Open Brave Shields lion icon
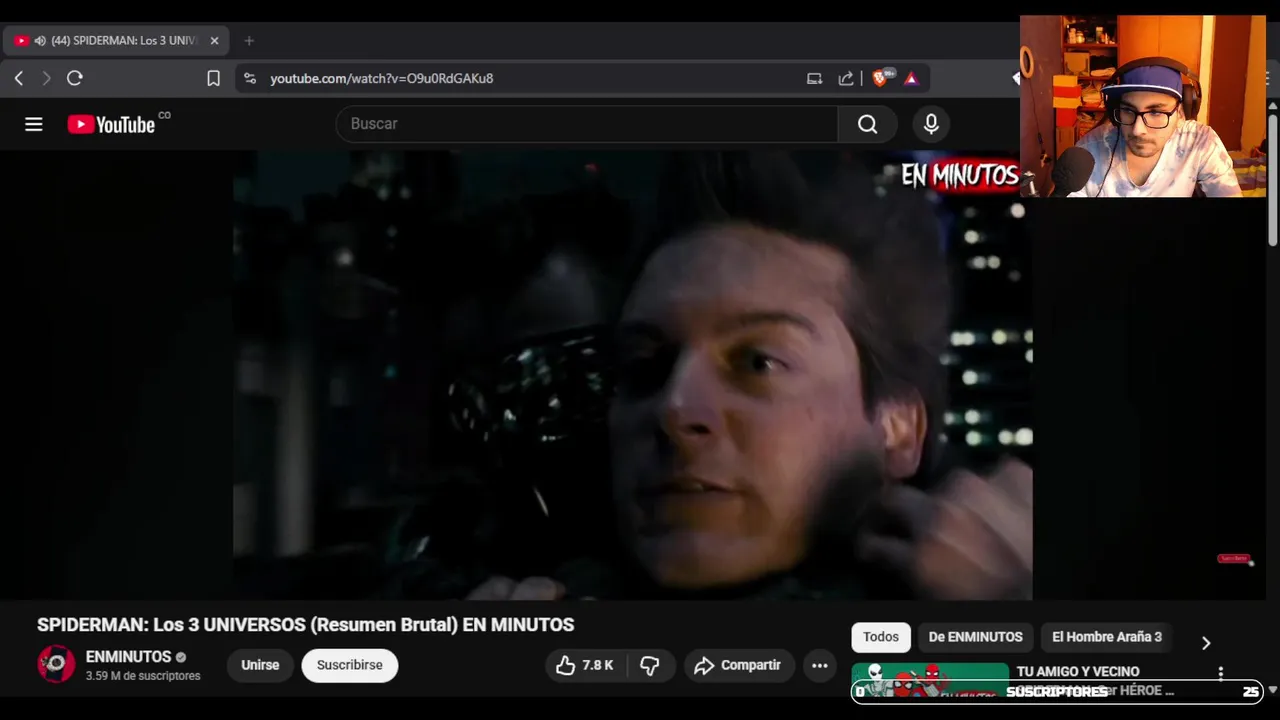Screen dimensions: 1280x720 coord(881,78)
